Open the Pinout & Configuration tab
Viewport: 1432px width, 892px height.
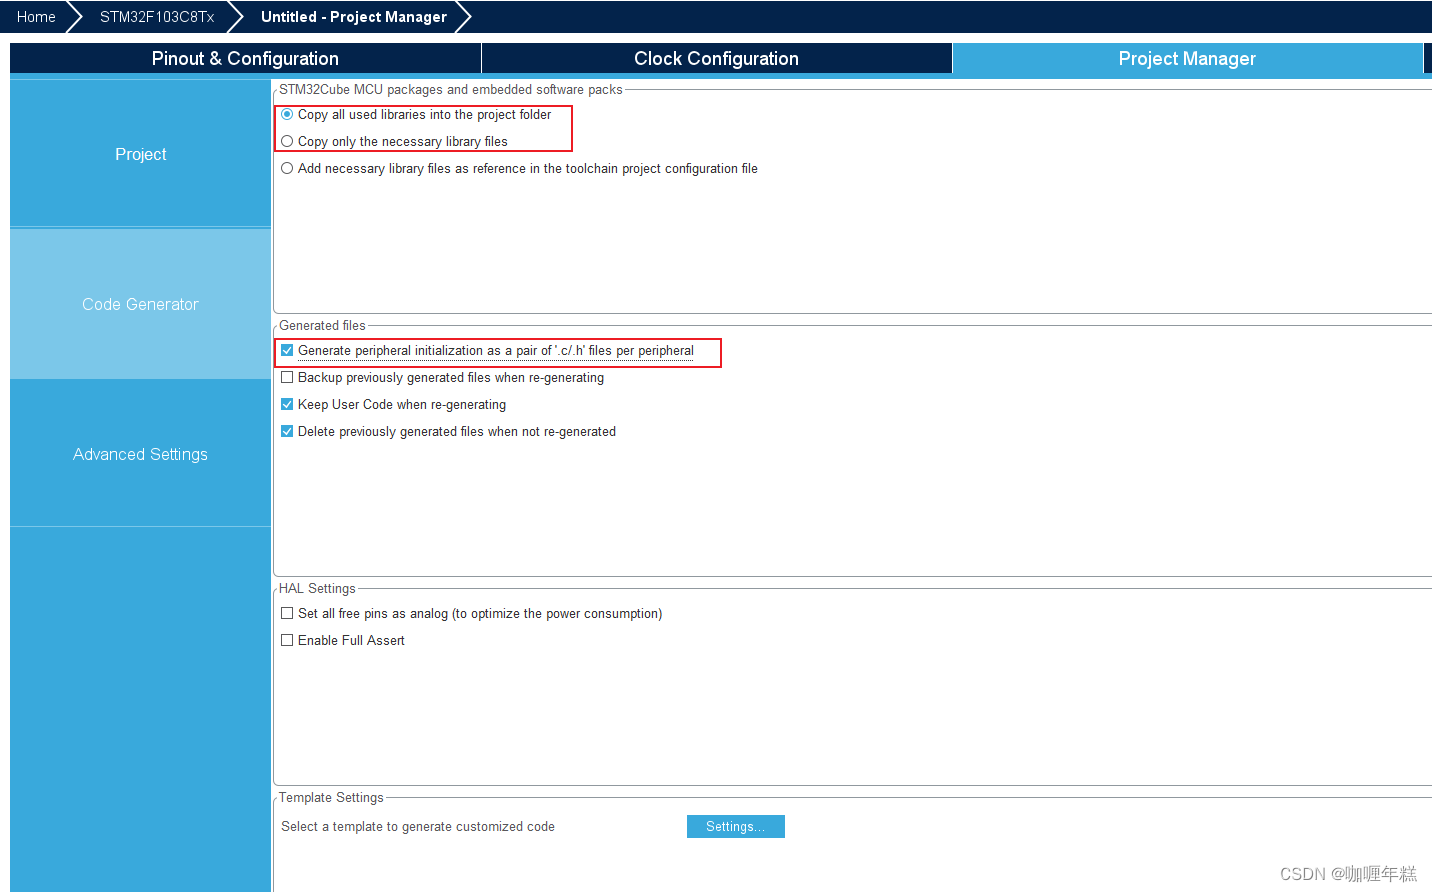245,59
